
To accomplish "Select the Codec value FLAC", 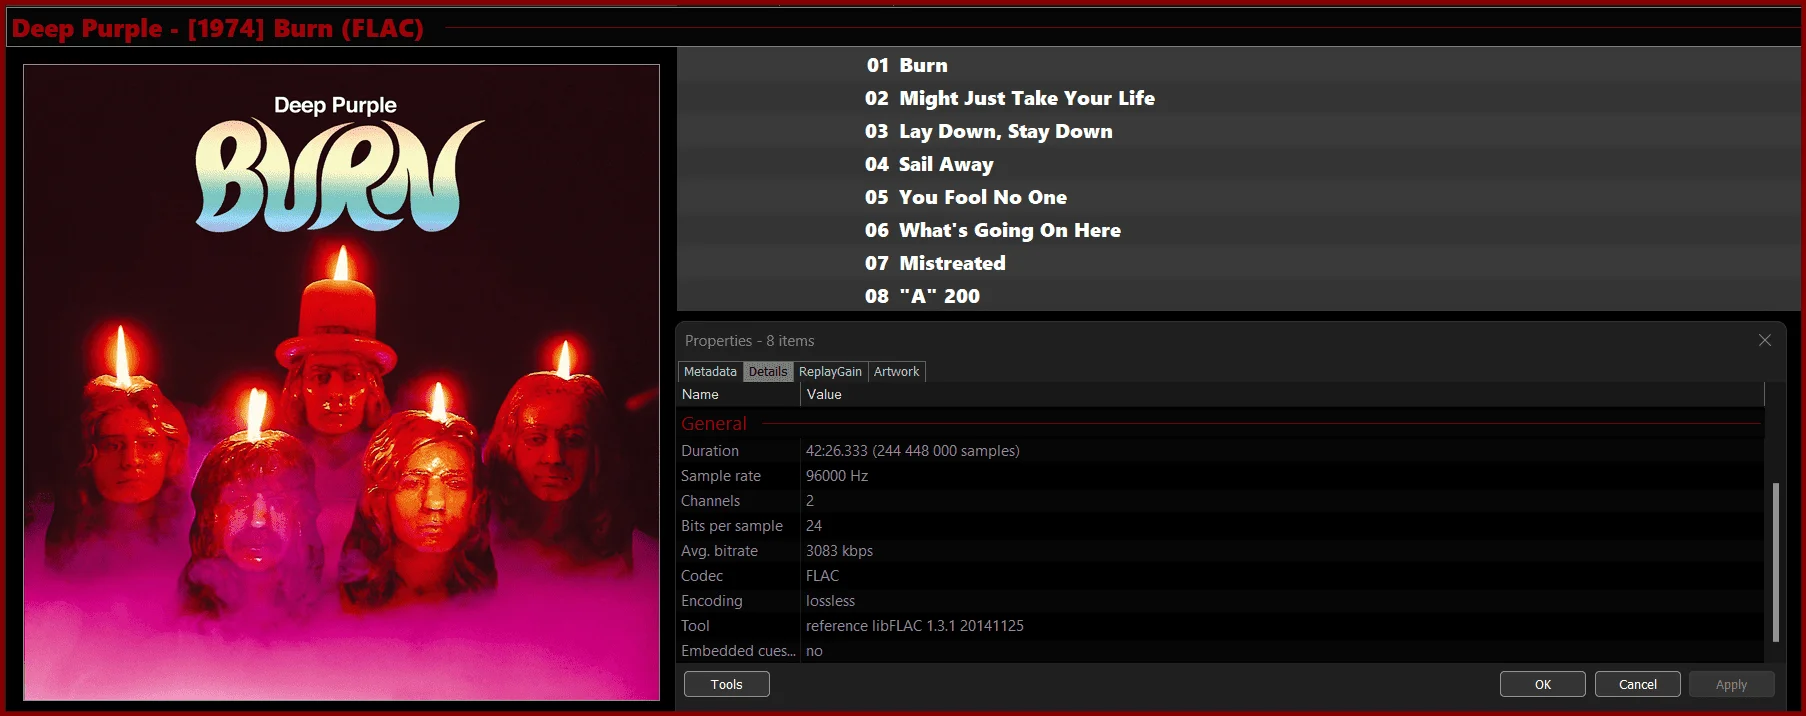I will click(x=822, y=576).
